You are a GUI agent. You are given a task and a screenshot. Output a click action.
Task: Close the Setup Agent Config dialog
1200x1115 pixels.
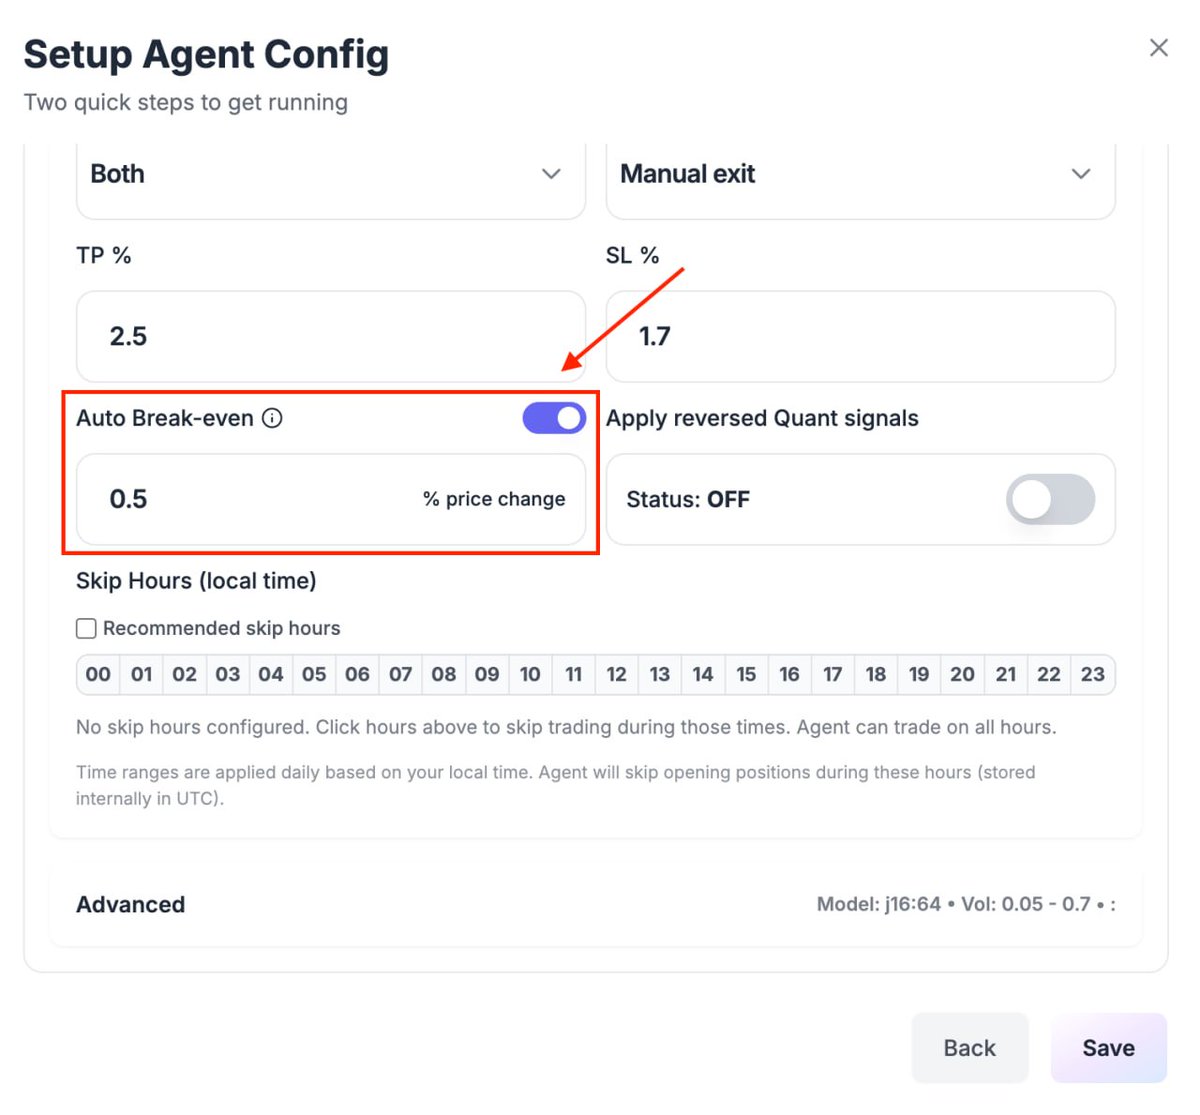tap(1158, 48)
